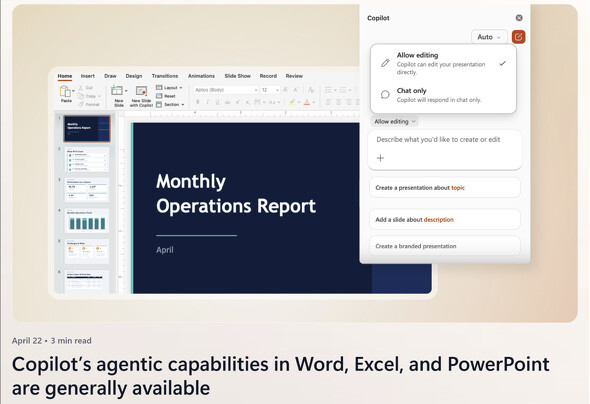This screenshot has width=590, height=404.
Task: Expand the New Slide dropdown arrow
Action: coord(126,91)
